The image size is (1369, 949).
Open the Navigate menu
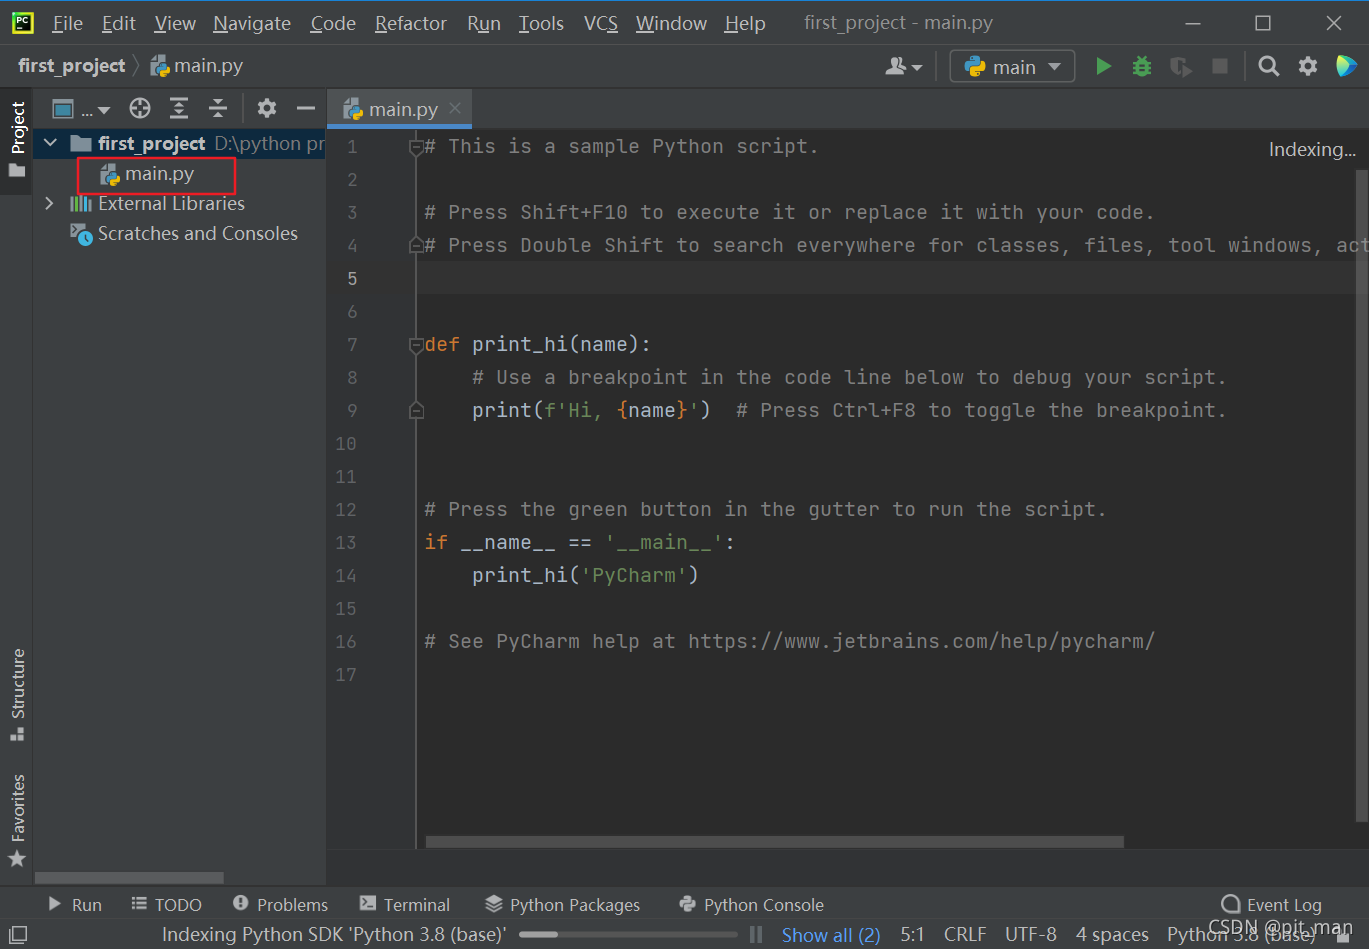[252, 23]
